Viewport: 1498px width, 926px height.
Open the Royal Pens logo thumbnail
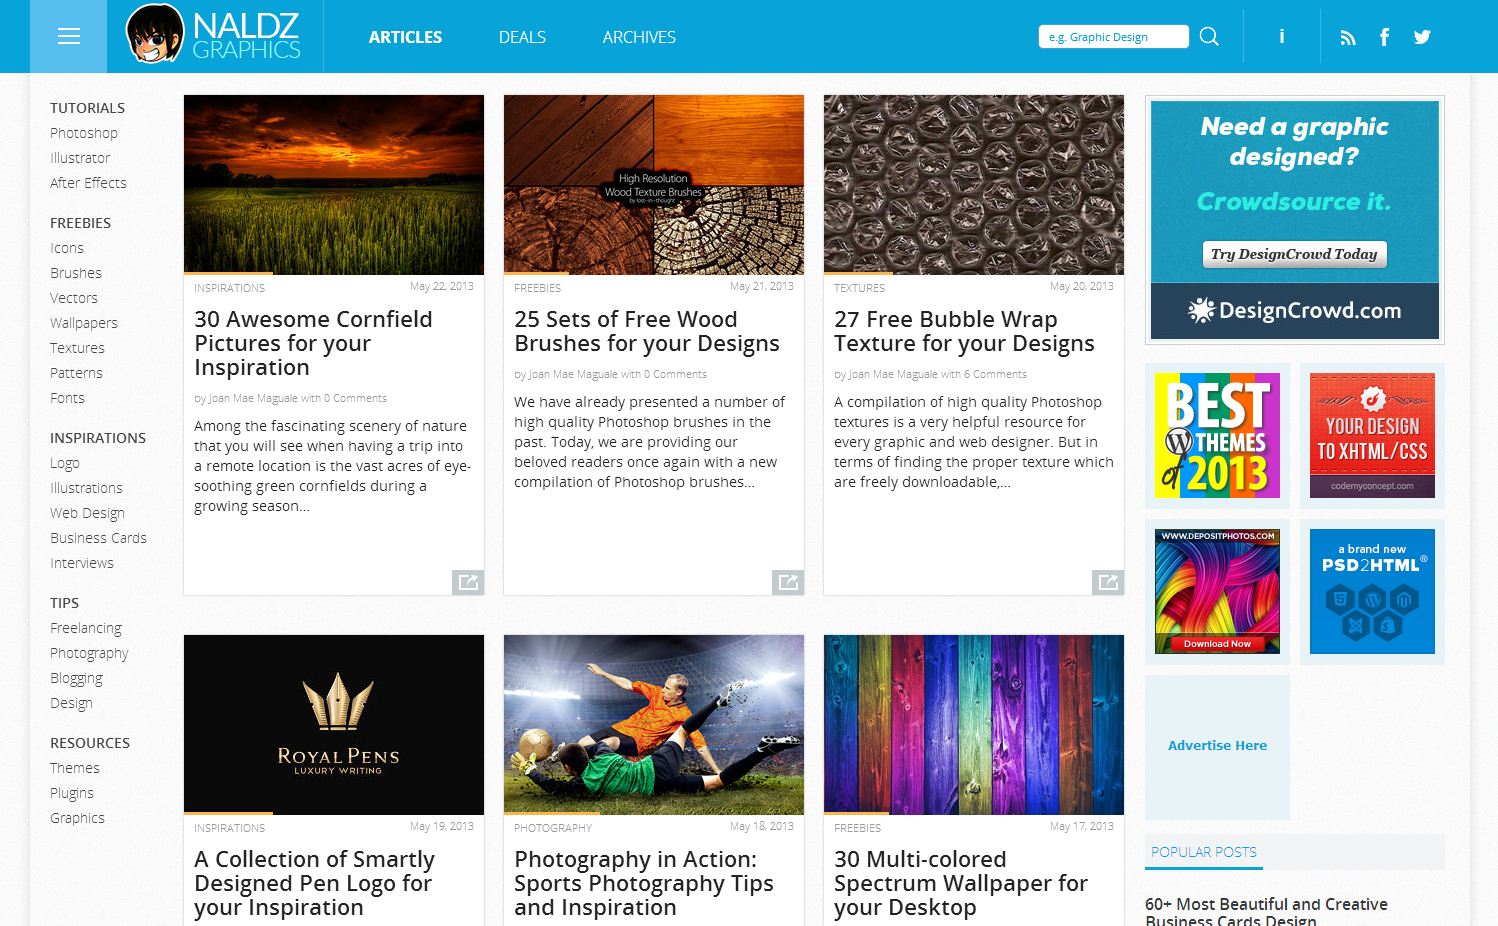point(334,725)
